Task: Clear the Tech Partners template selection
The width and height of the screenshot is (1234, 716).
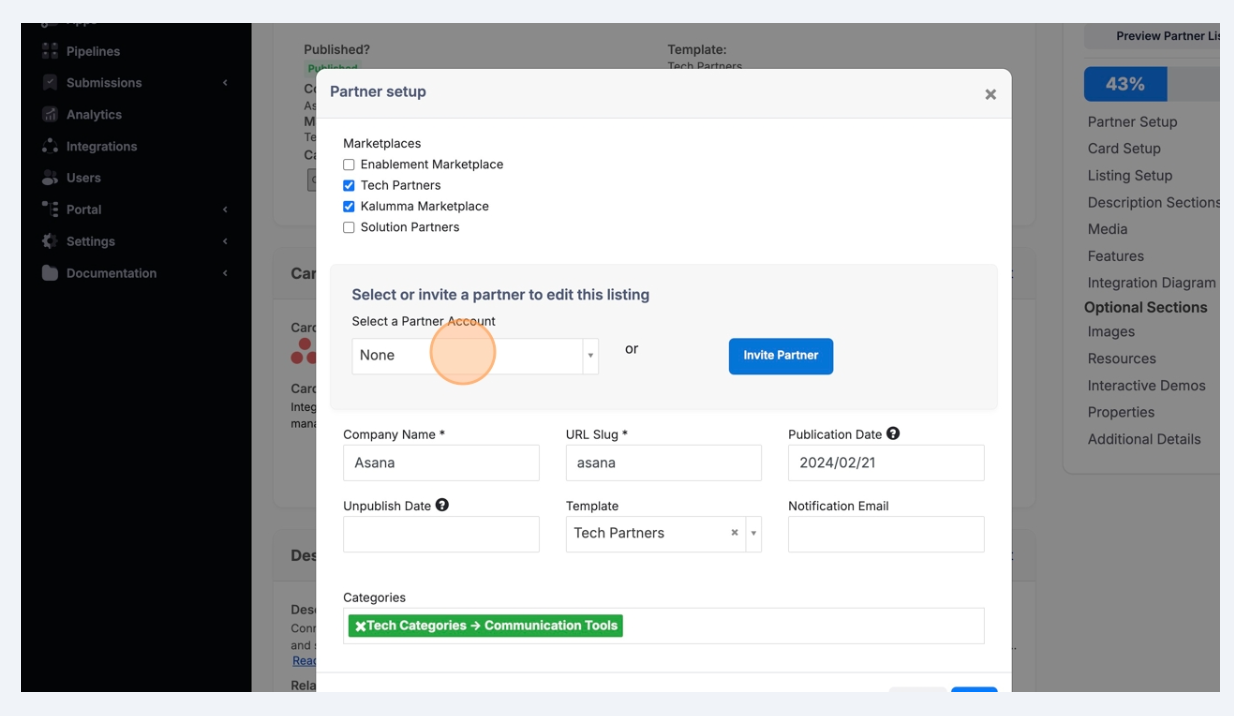Action: [734, 533]
